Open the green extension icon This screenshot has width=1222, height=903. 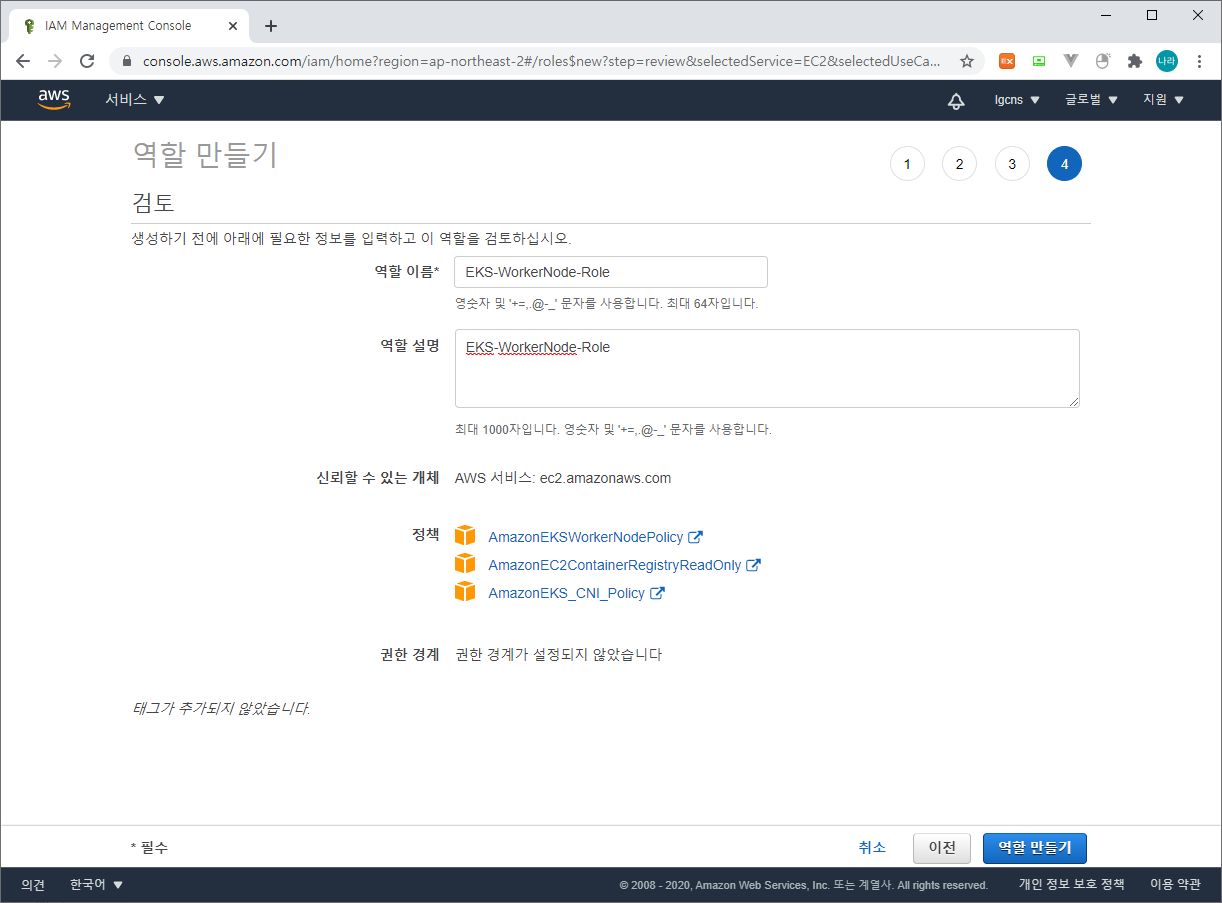point(1039,61)
